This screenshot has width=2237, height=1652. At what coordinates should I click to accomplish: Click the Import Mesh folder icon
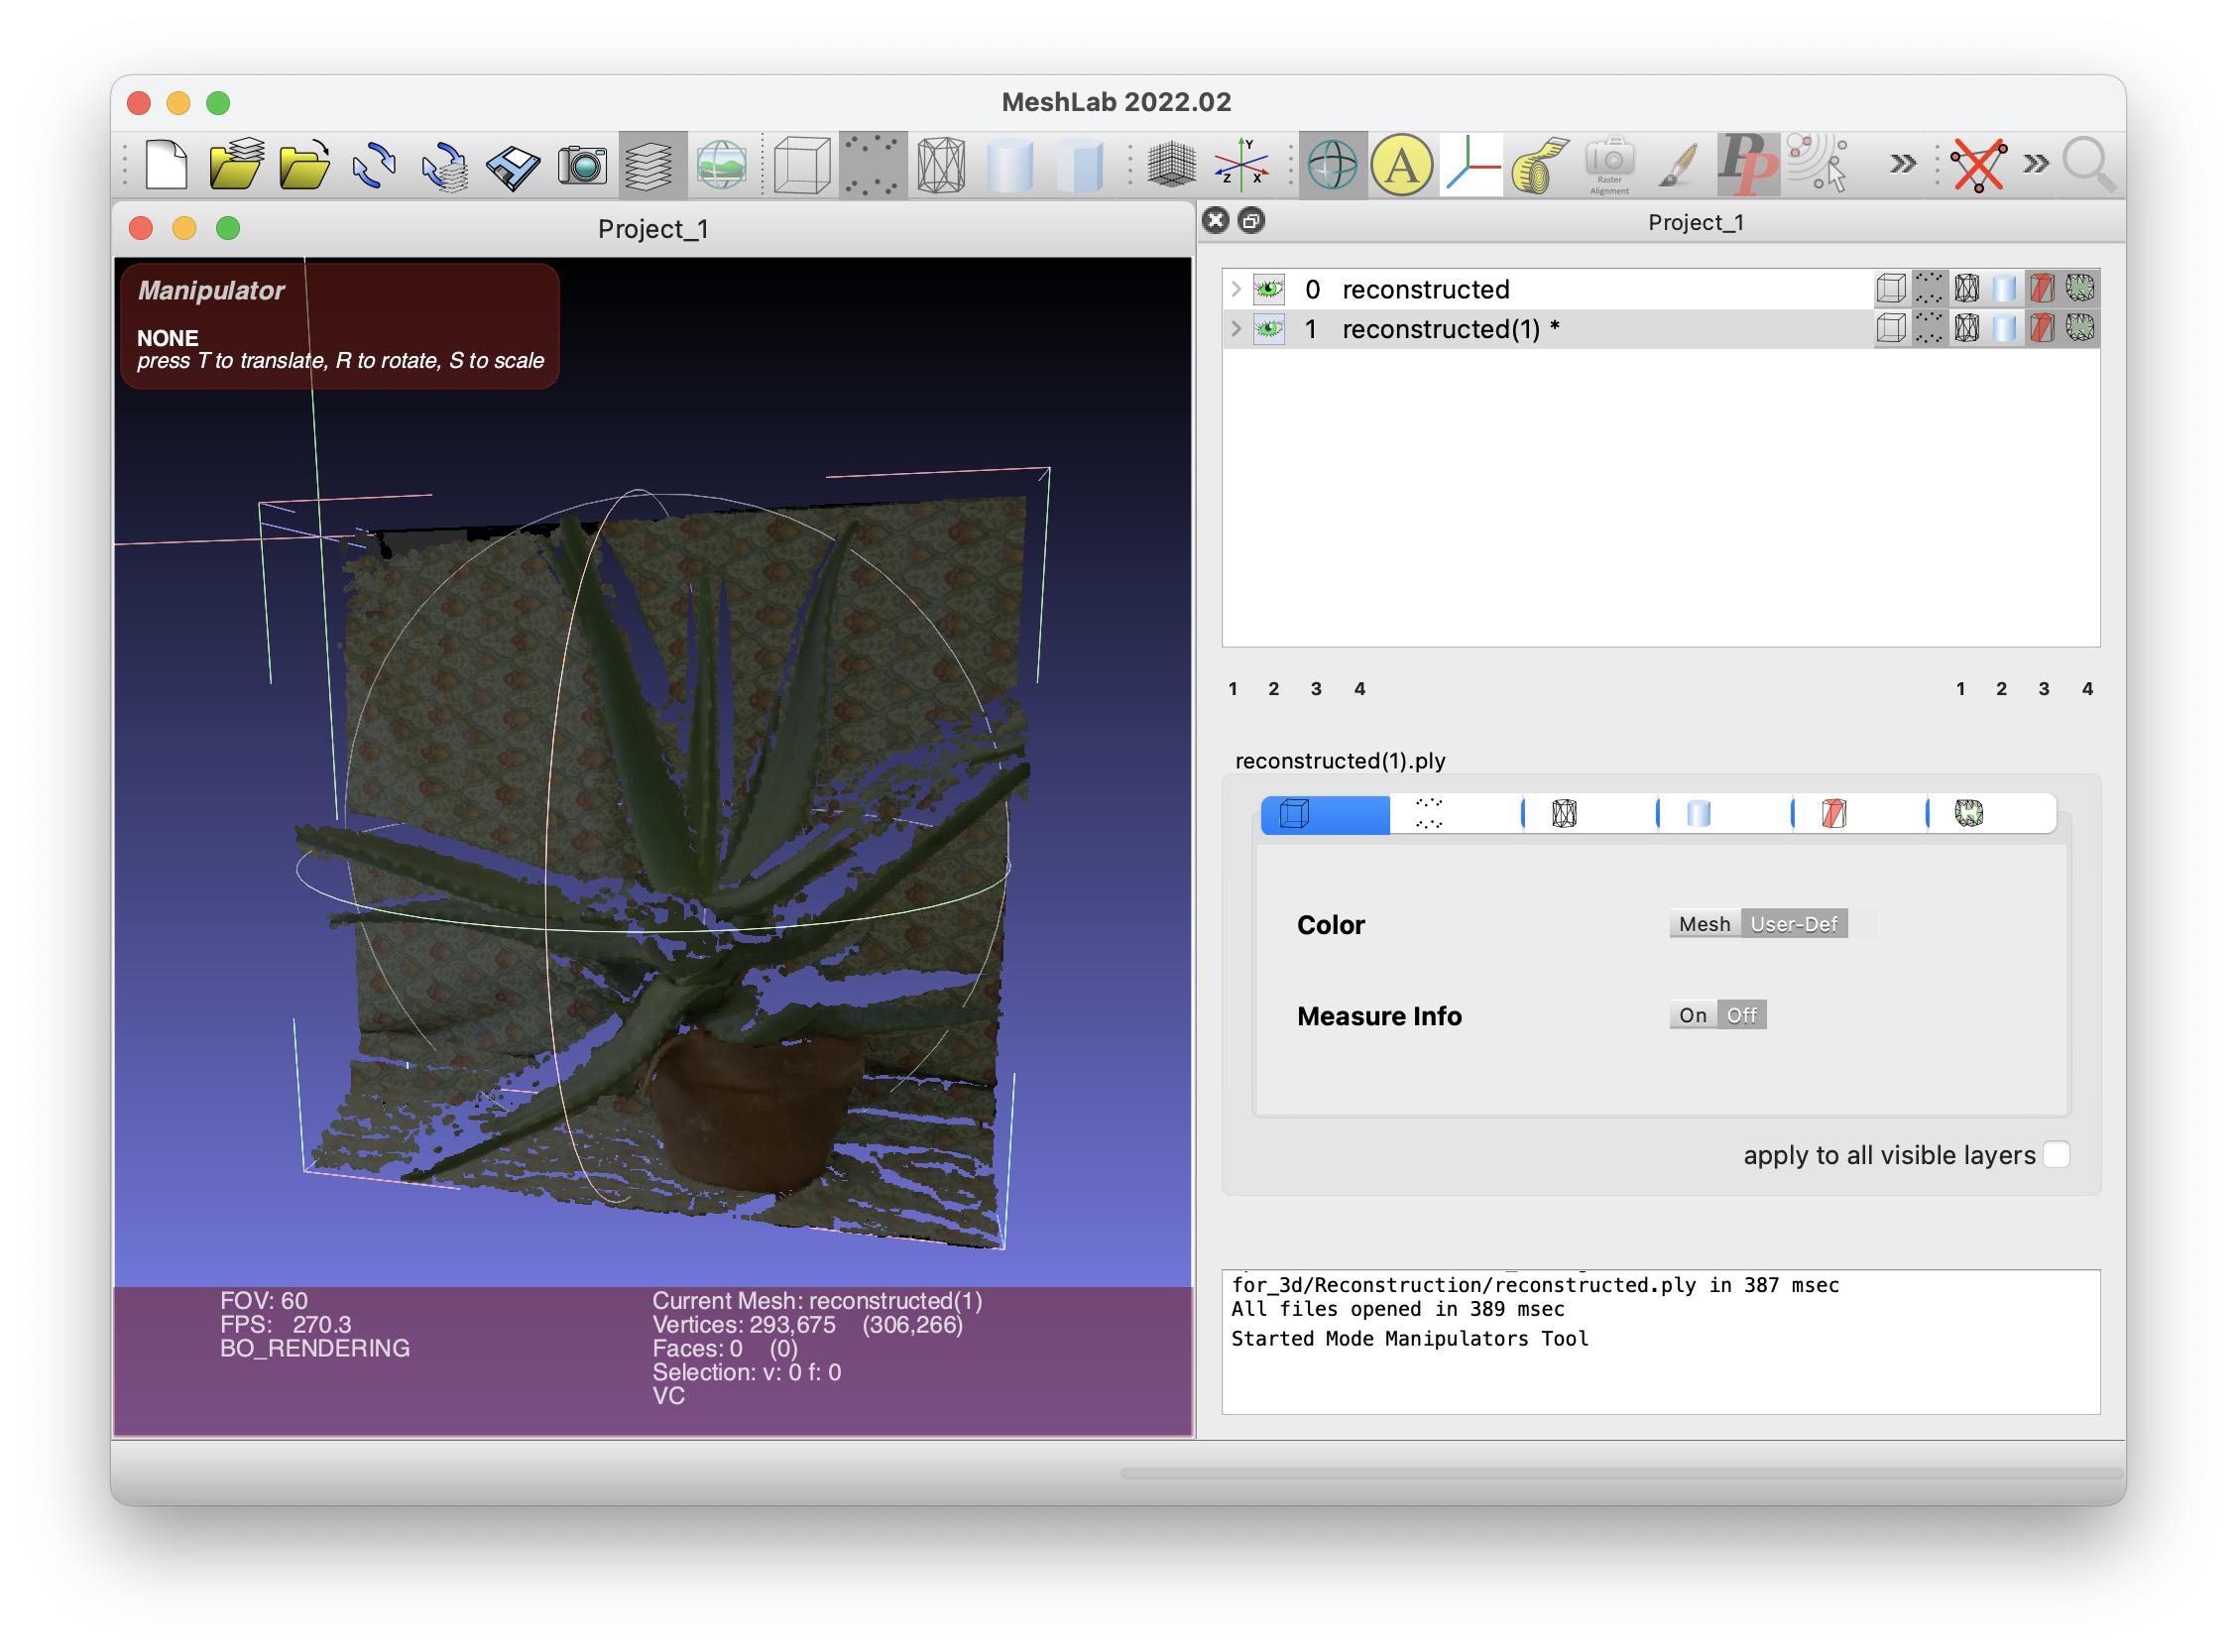(x=305, y=165)
